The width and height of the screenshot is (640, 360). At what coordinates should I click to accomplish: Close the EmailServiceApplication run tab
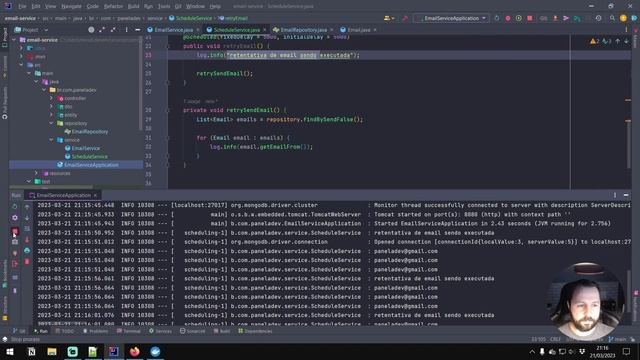pos(95,196)
